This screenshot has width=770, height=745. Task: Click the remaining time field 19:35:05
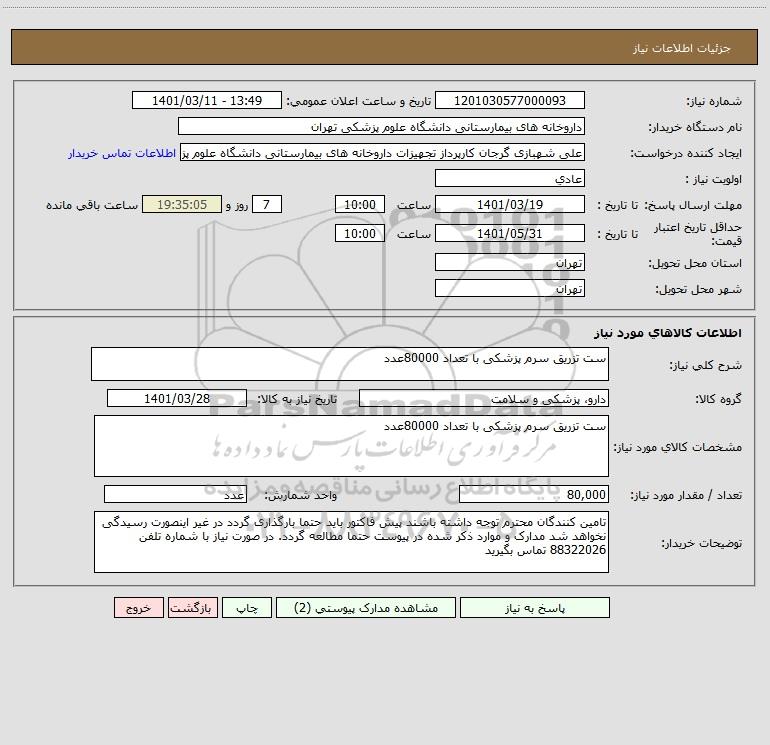pos(182,204)
